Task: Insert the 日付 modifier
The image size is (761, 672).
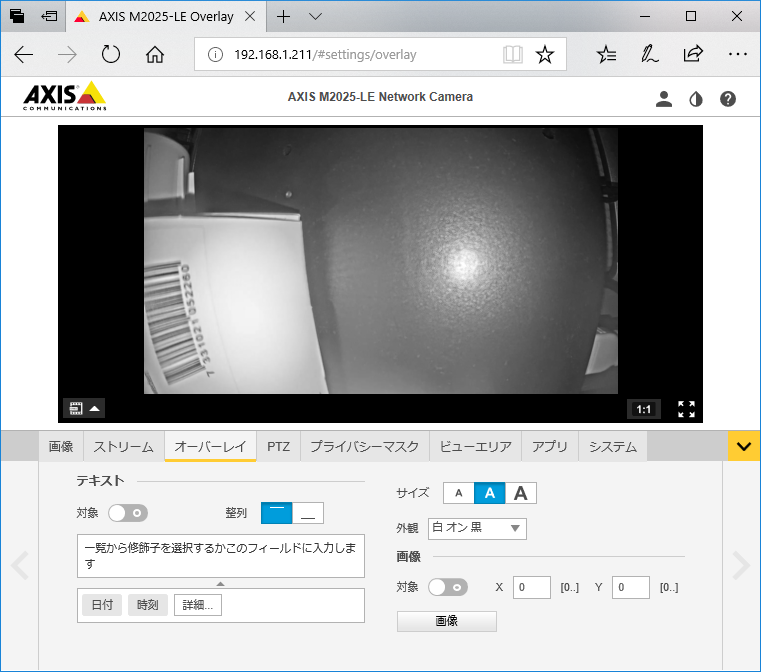Action: (102, 605)
